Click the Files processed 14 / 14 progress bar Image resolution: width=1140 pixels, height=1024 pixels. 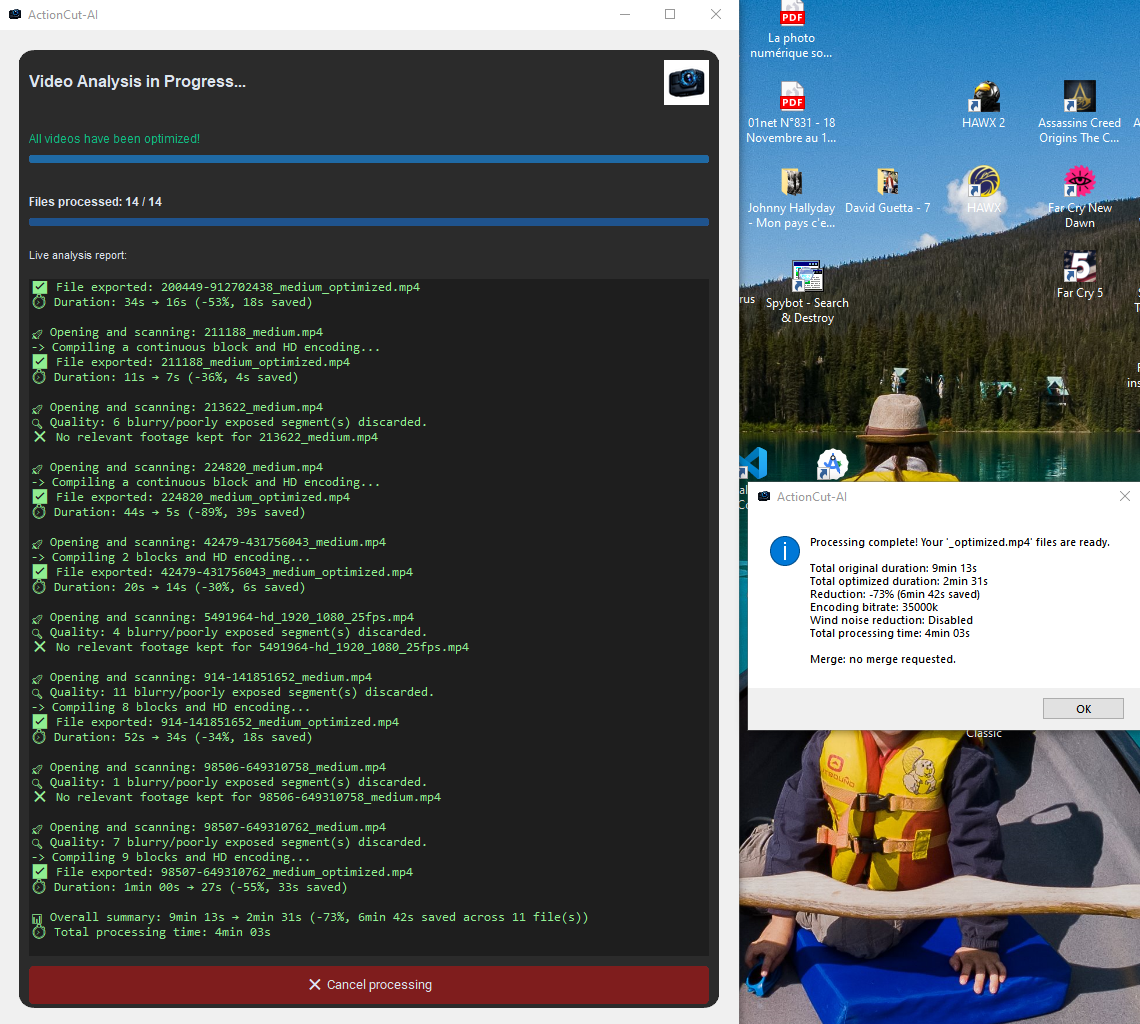[x=369, y=222]
